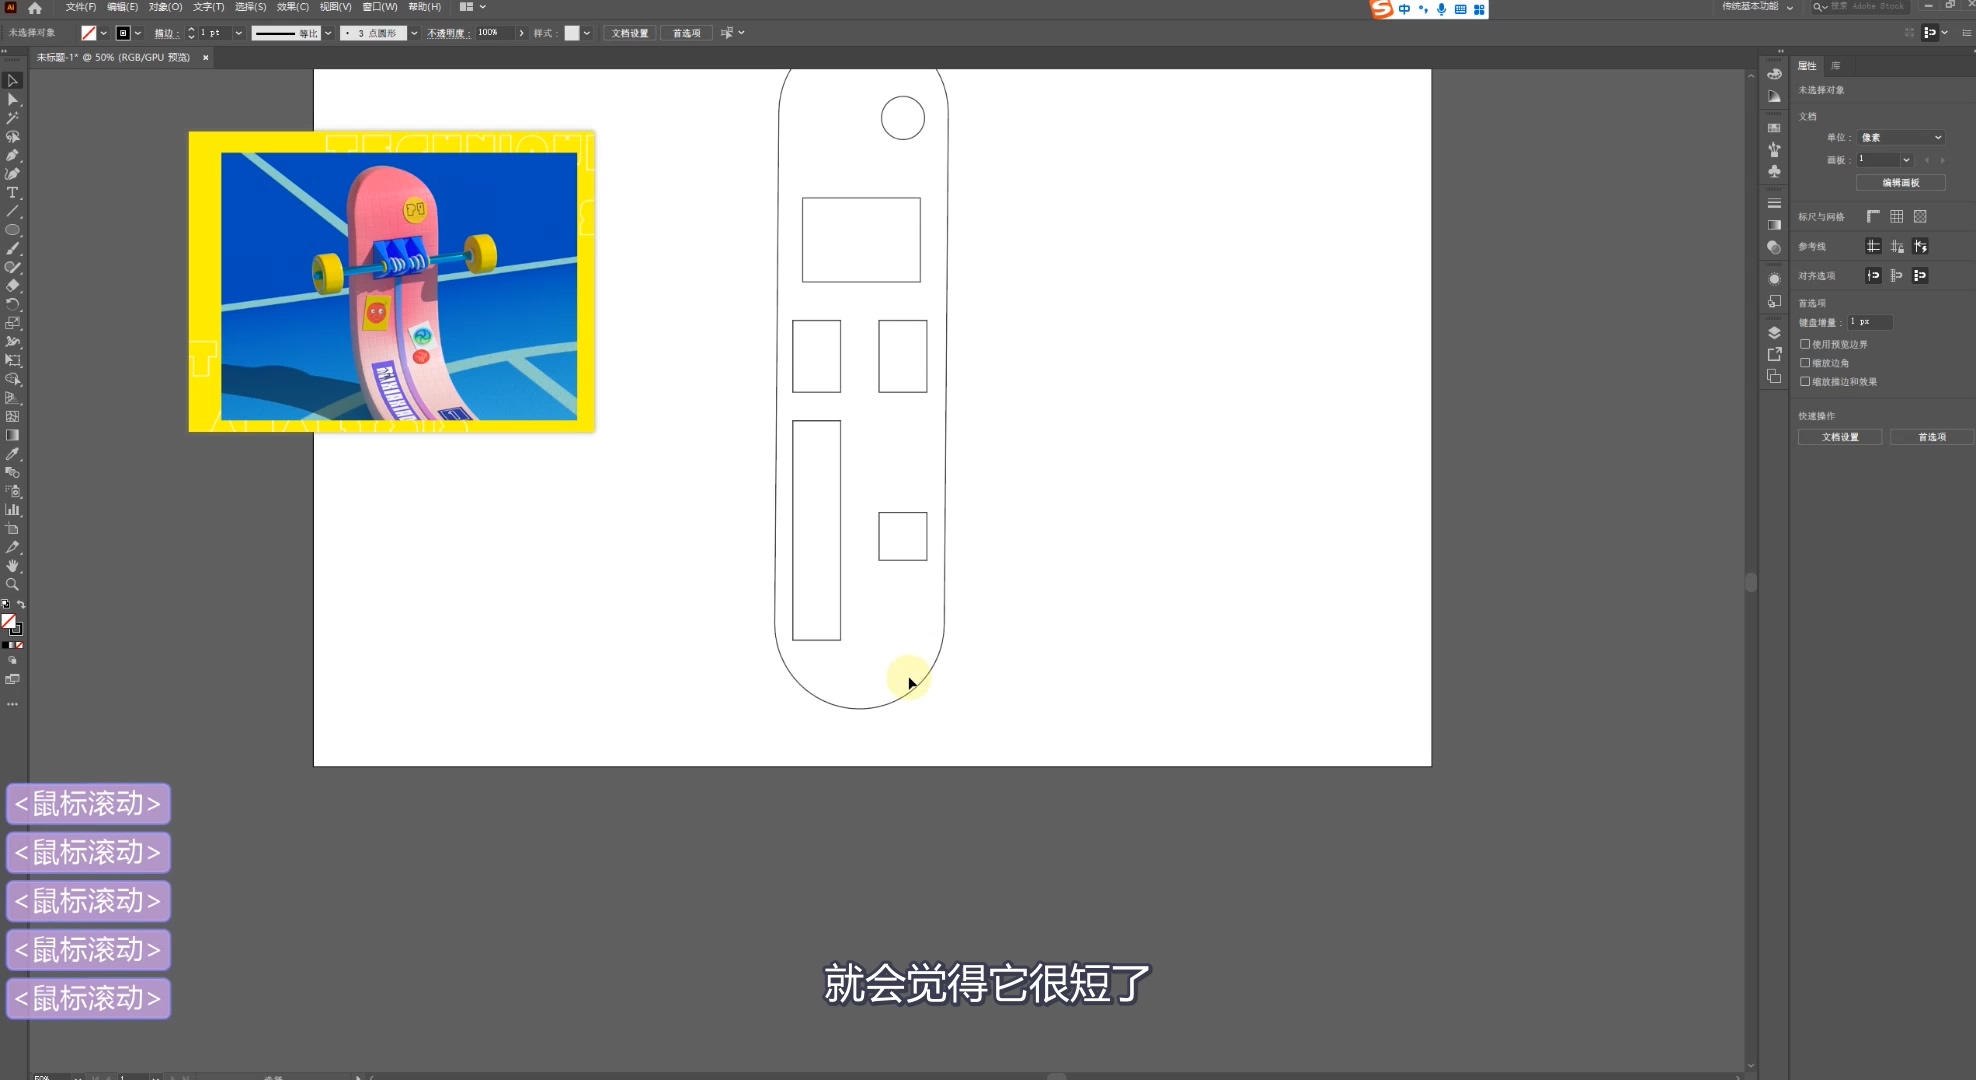Select the Magic Wand tool
Screen dimensions: 1976x1080
tap(13, 118)
